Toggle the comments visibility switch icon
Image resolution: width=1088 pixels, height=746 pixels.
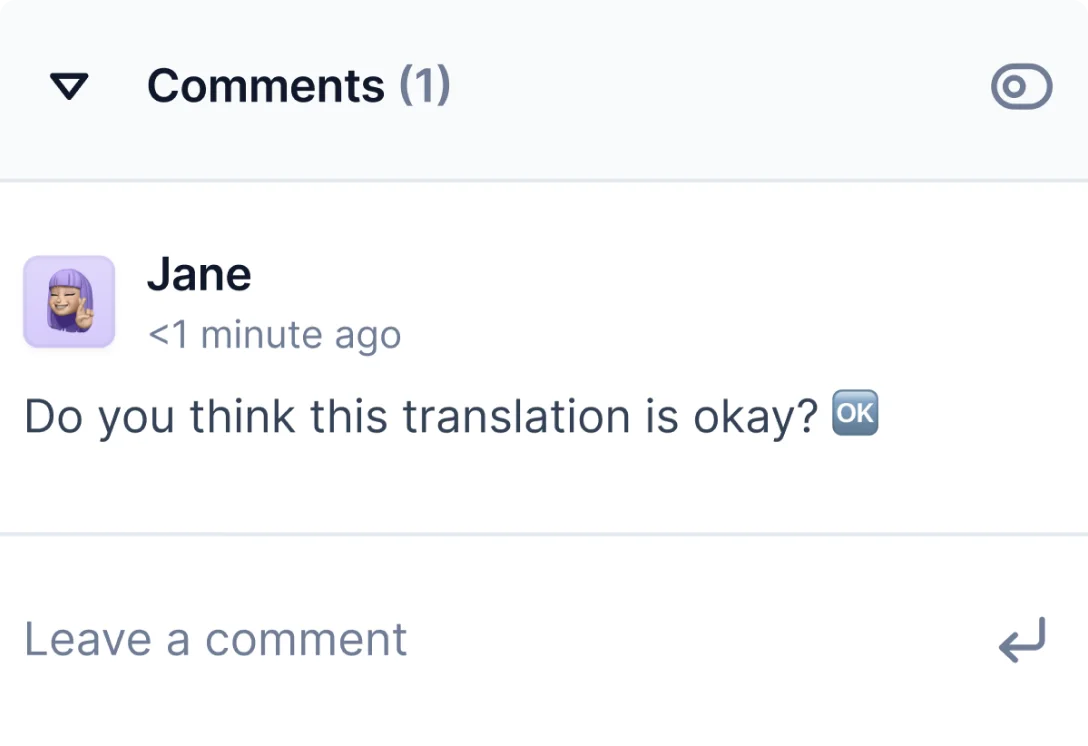click(1021, 87)
